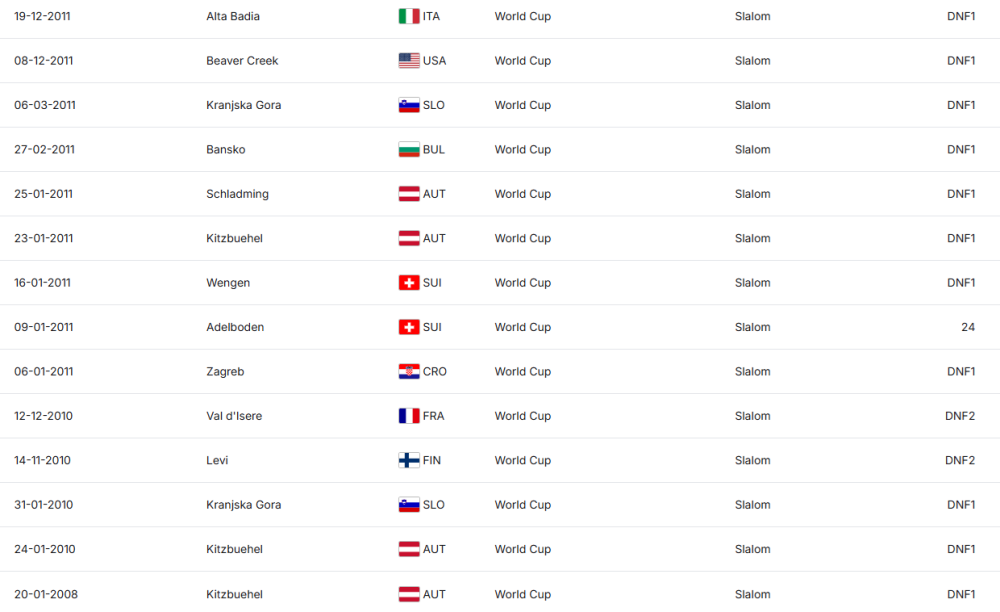Click the Bulgarian flag next to BUL

(x=409, y=150)
